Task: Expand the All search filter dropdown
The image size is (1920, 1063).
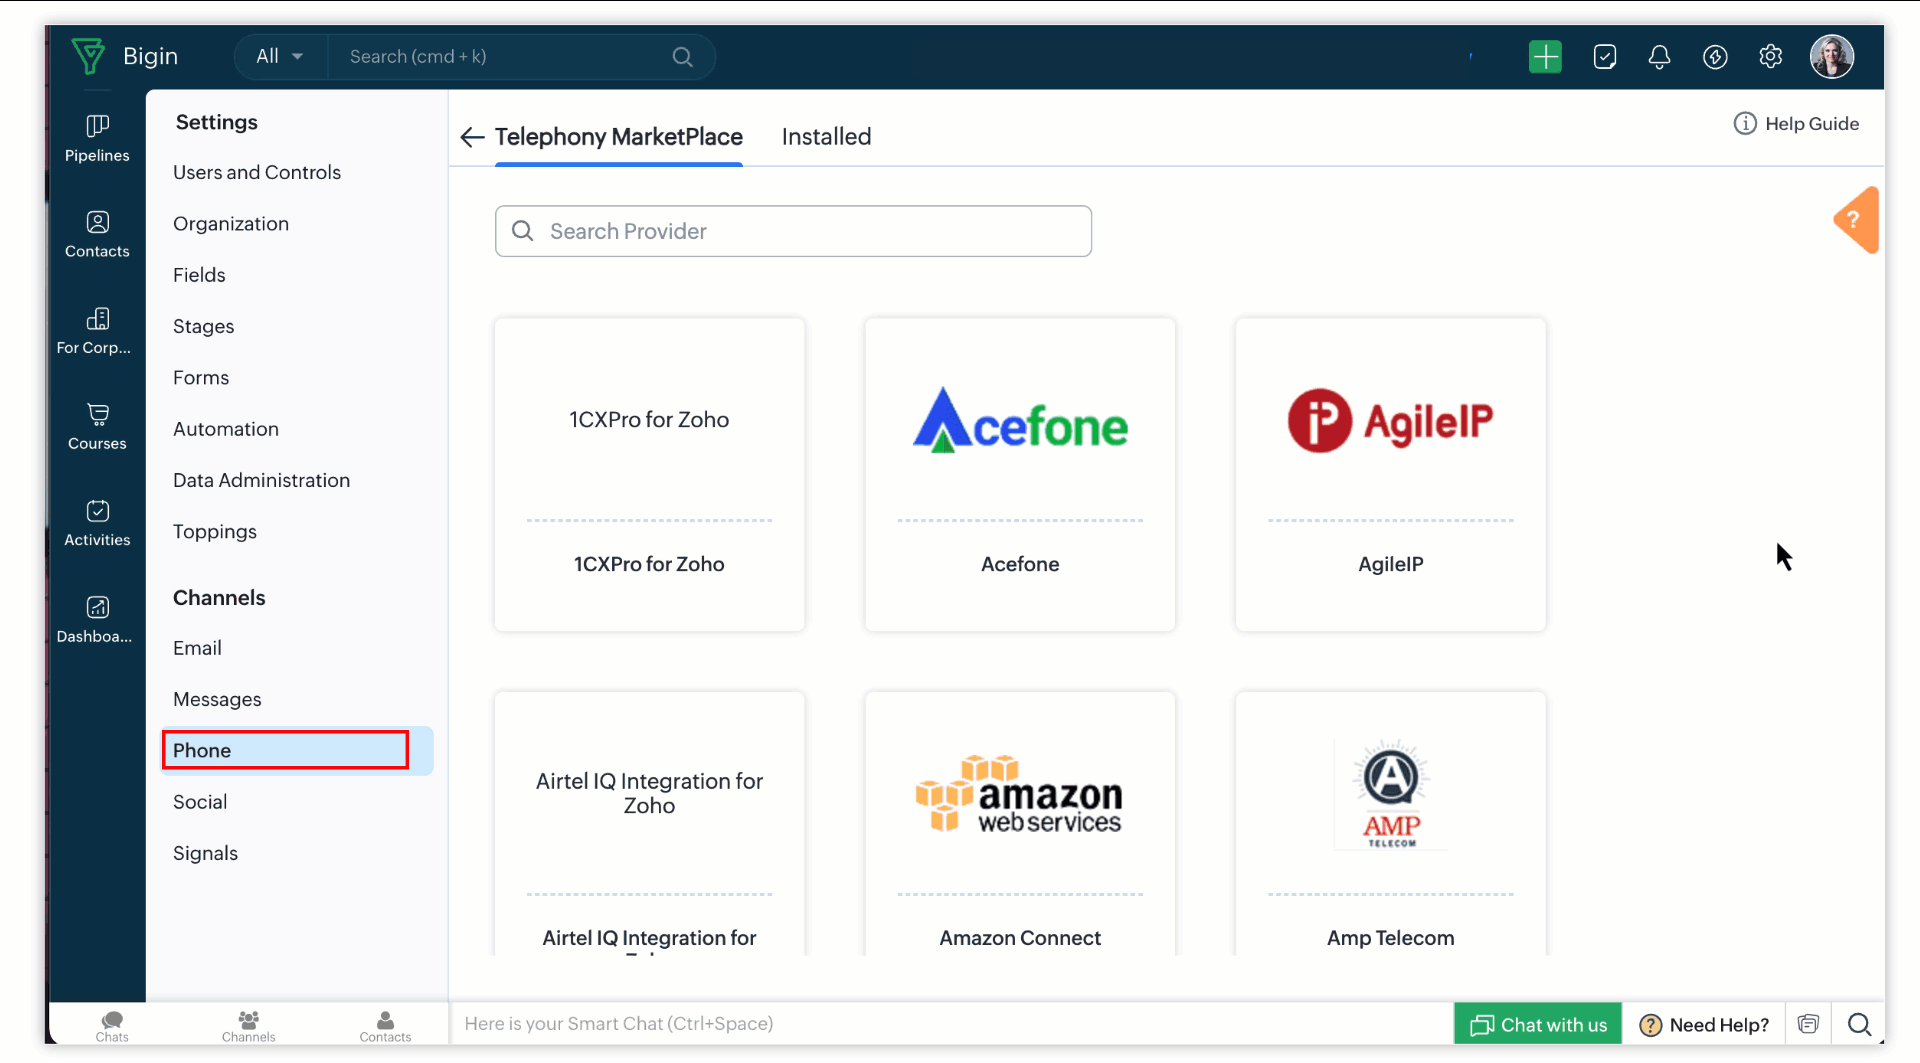Action: pos(280,56)
